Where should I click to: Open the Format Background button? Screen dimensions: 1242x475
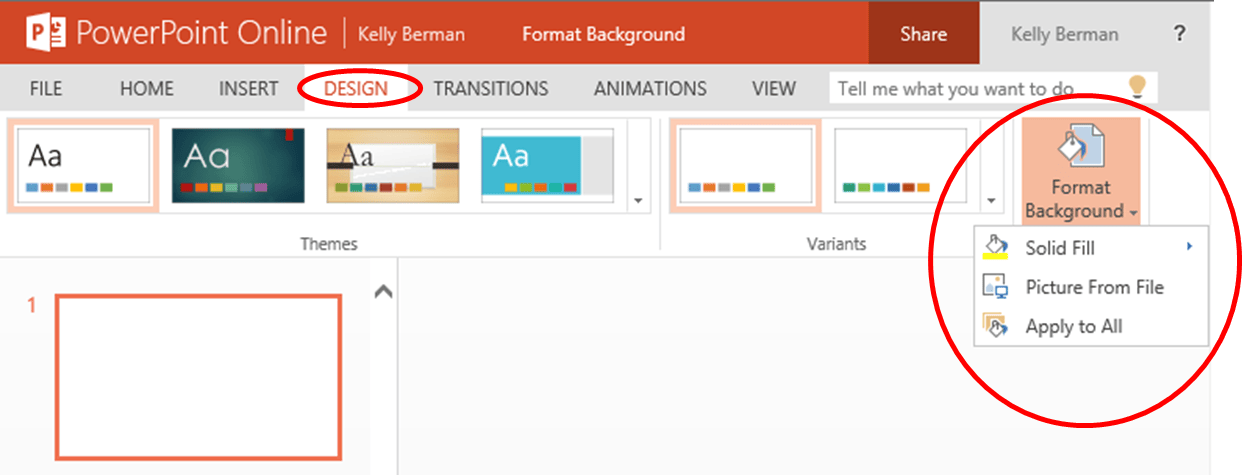(x=1080, y=171)
